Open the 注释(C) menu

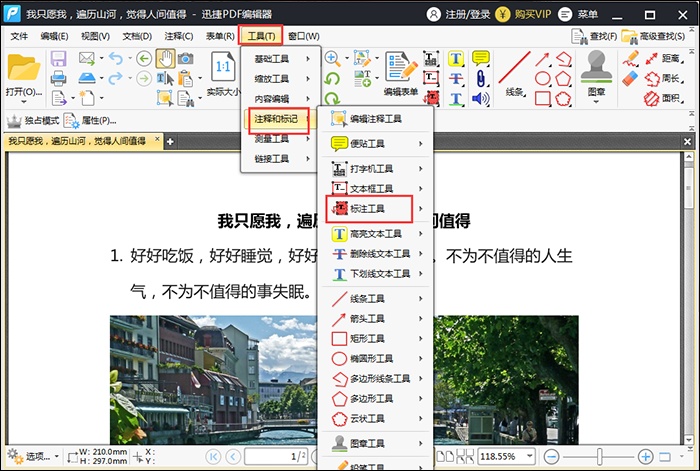tap(179, 36)
